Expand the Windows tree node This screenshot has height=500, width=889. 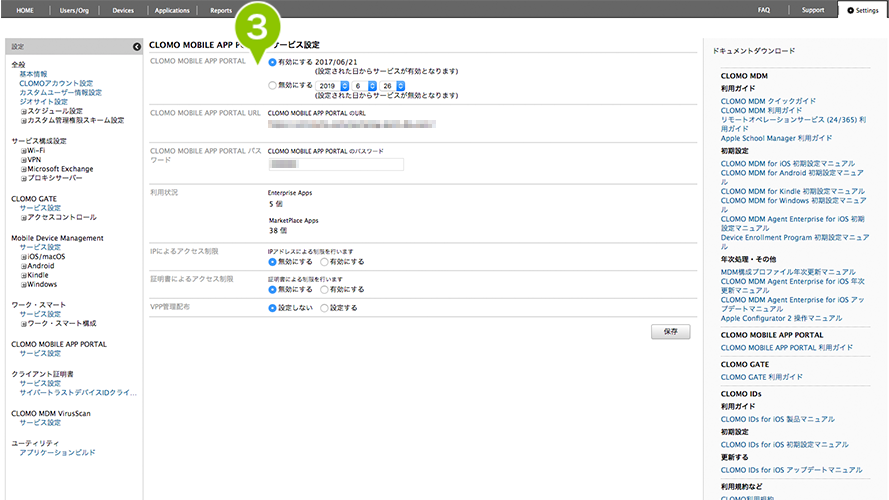[24, 285]
